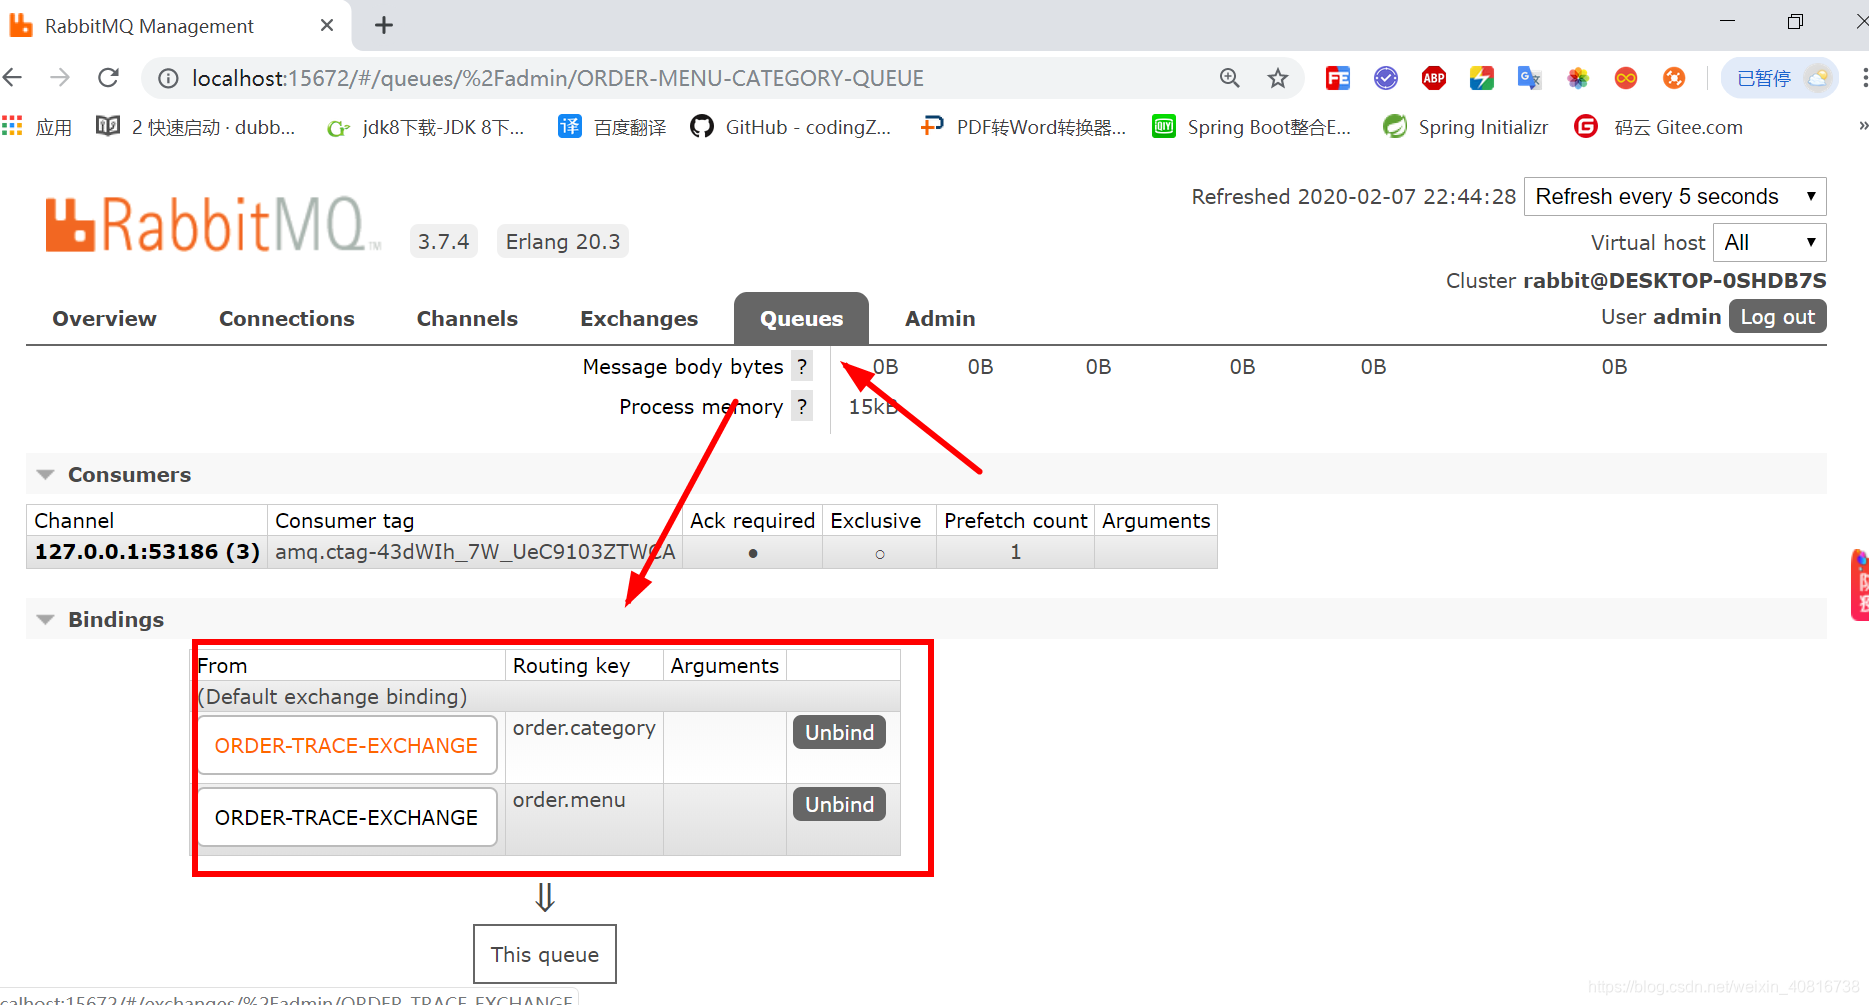This screenshot has height=1005, width=1869.
Task: Switch to the Connections tab
Action: [287, 318]
